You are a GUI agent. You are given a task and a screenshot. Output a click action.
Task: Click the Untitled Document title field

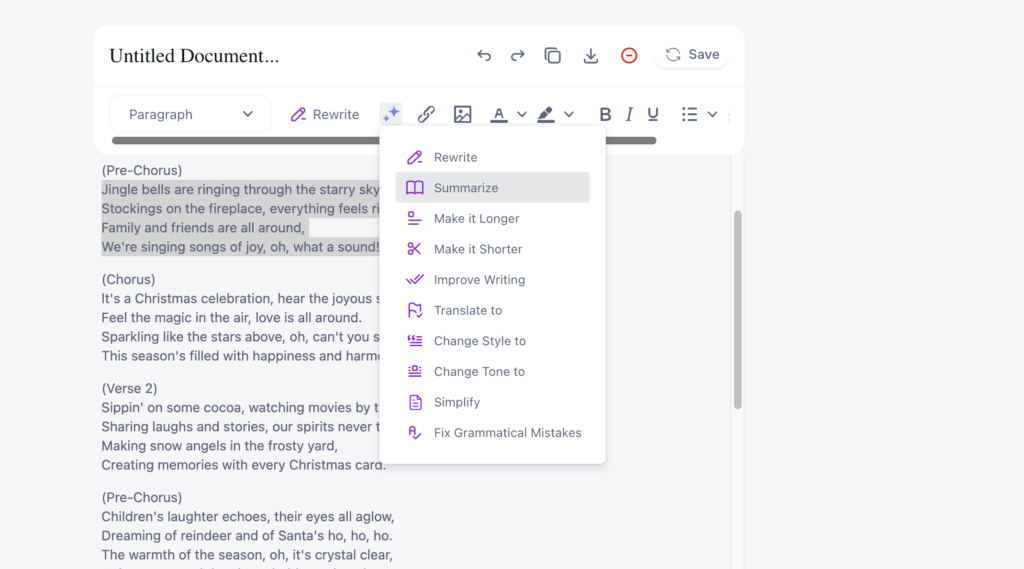point(194,56)
